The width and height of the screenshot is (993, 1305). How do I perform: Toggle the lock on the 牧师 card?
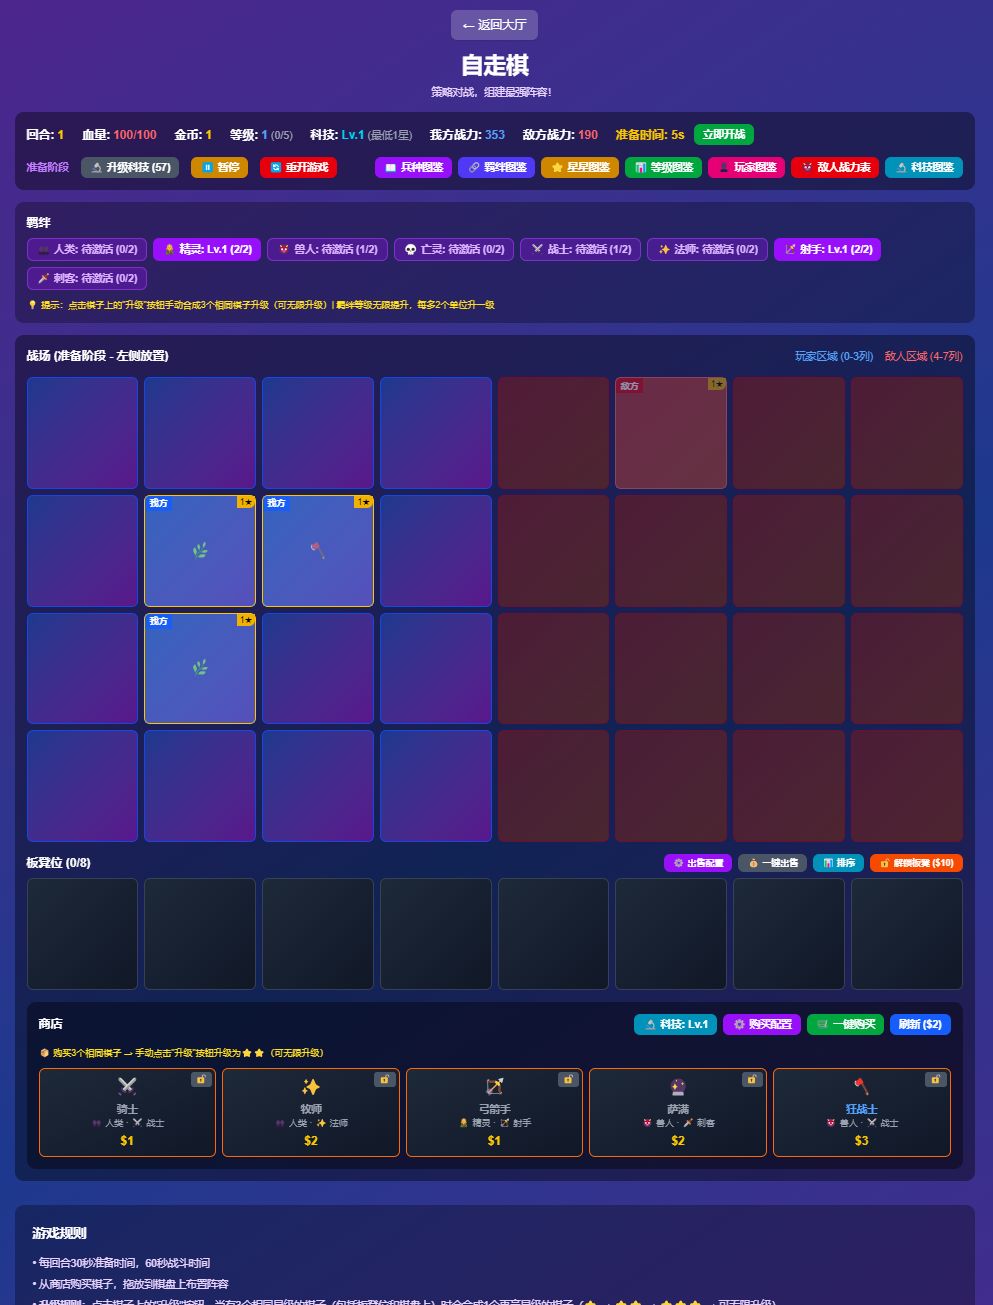tap(385, 1080)
